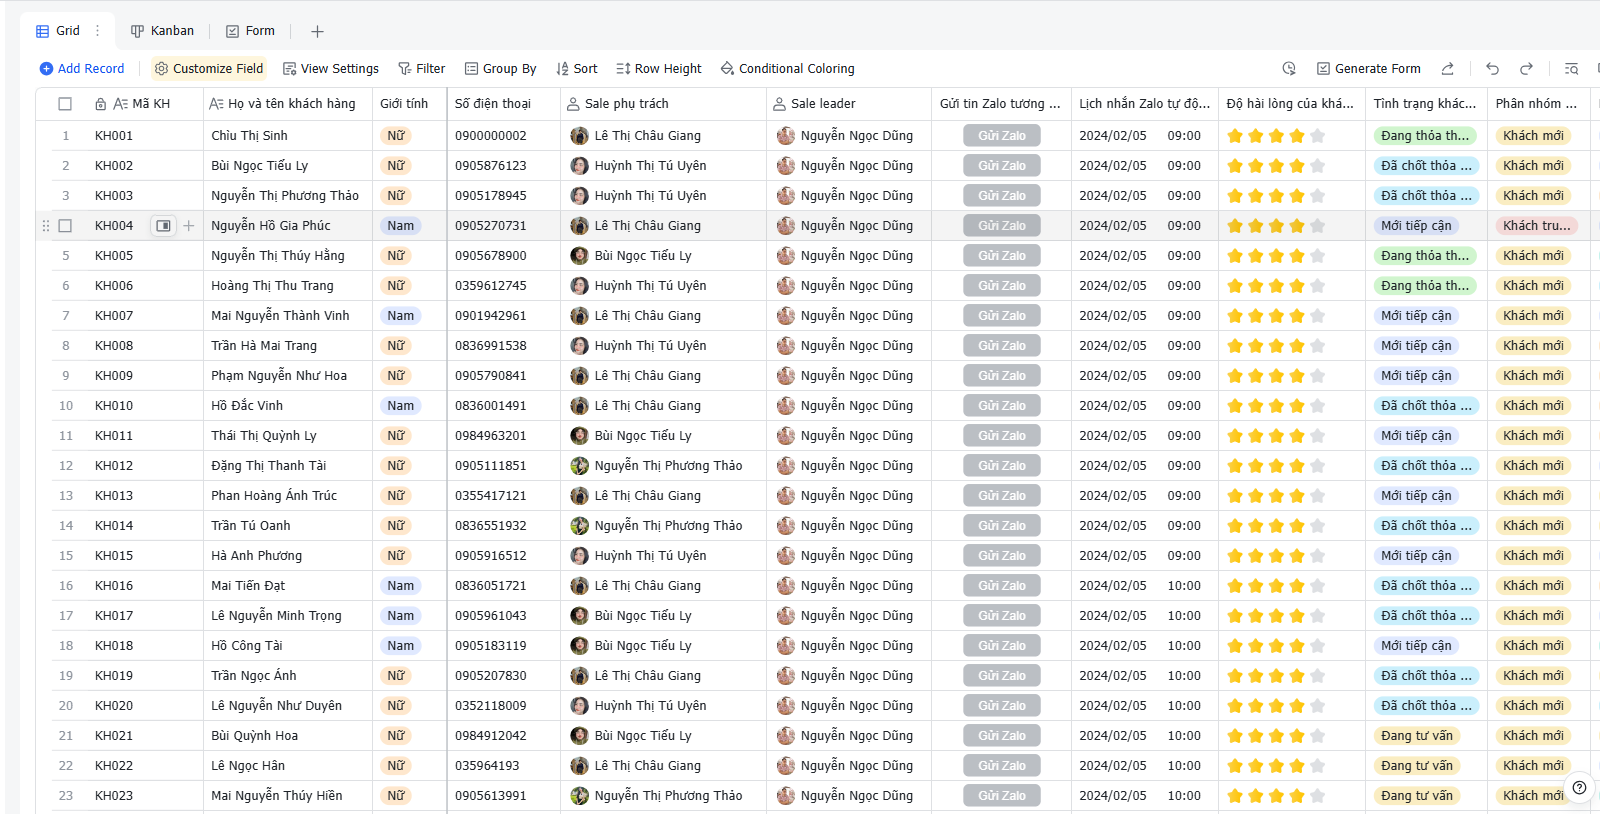Image resolution: width=1600 pixels, height=814 pixels.
Task: Open View Settings
Action: pos(330,69)
